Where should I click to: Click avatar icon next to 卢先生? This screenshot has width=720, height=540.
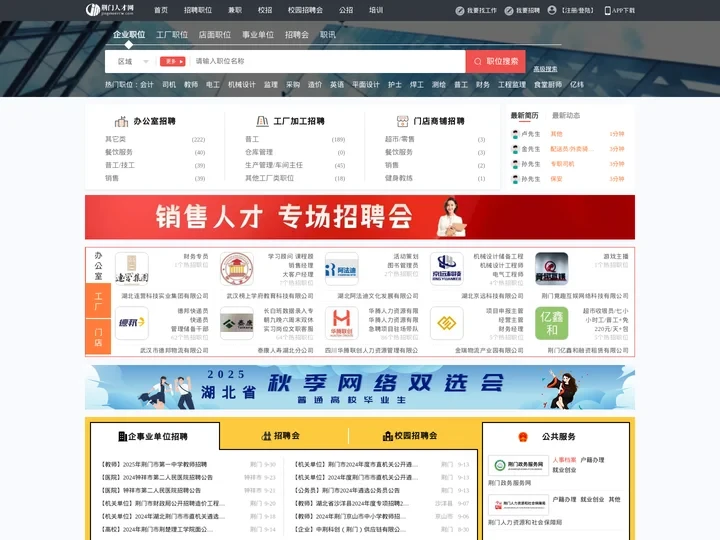point(515,134)
